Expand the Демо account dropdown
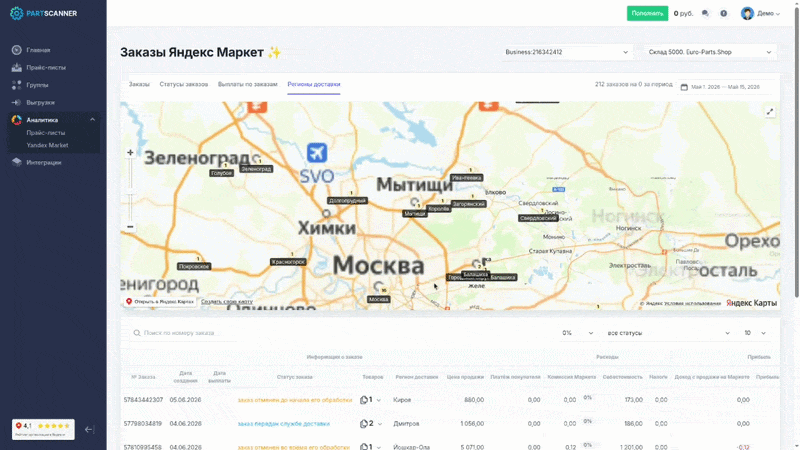Viewport: 800px width, 450px height. pos(768,13)
